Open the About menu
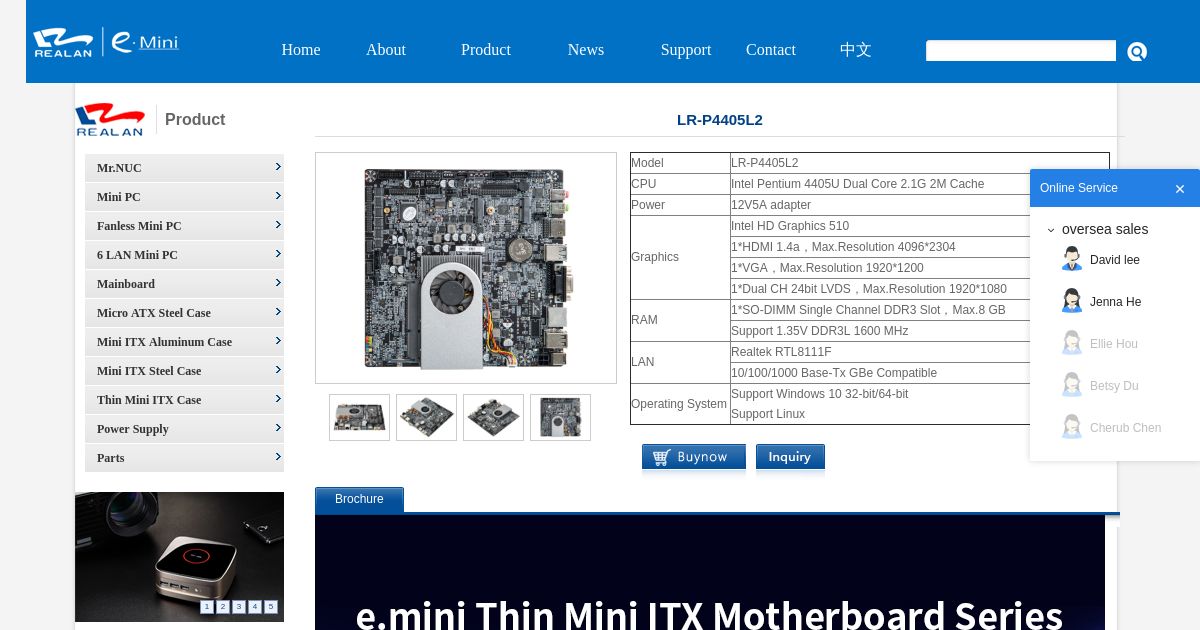This screenshot has height=630, width=1200. (386, 50)
